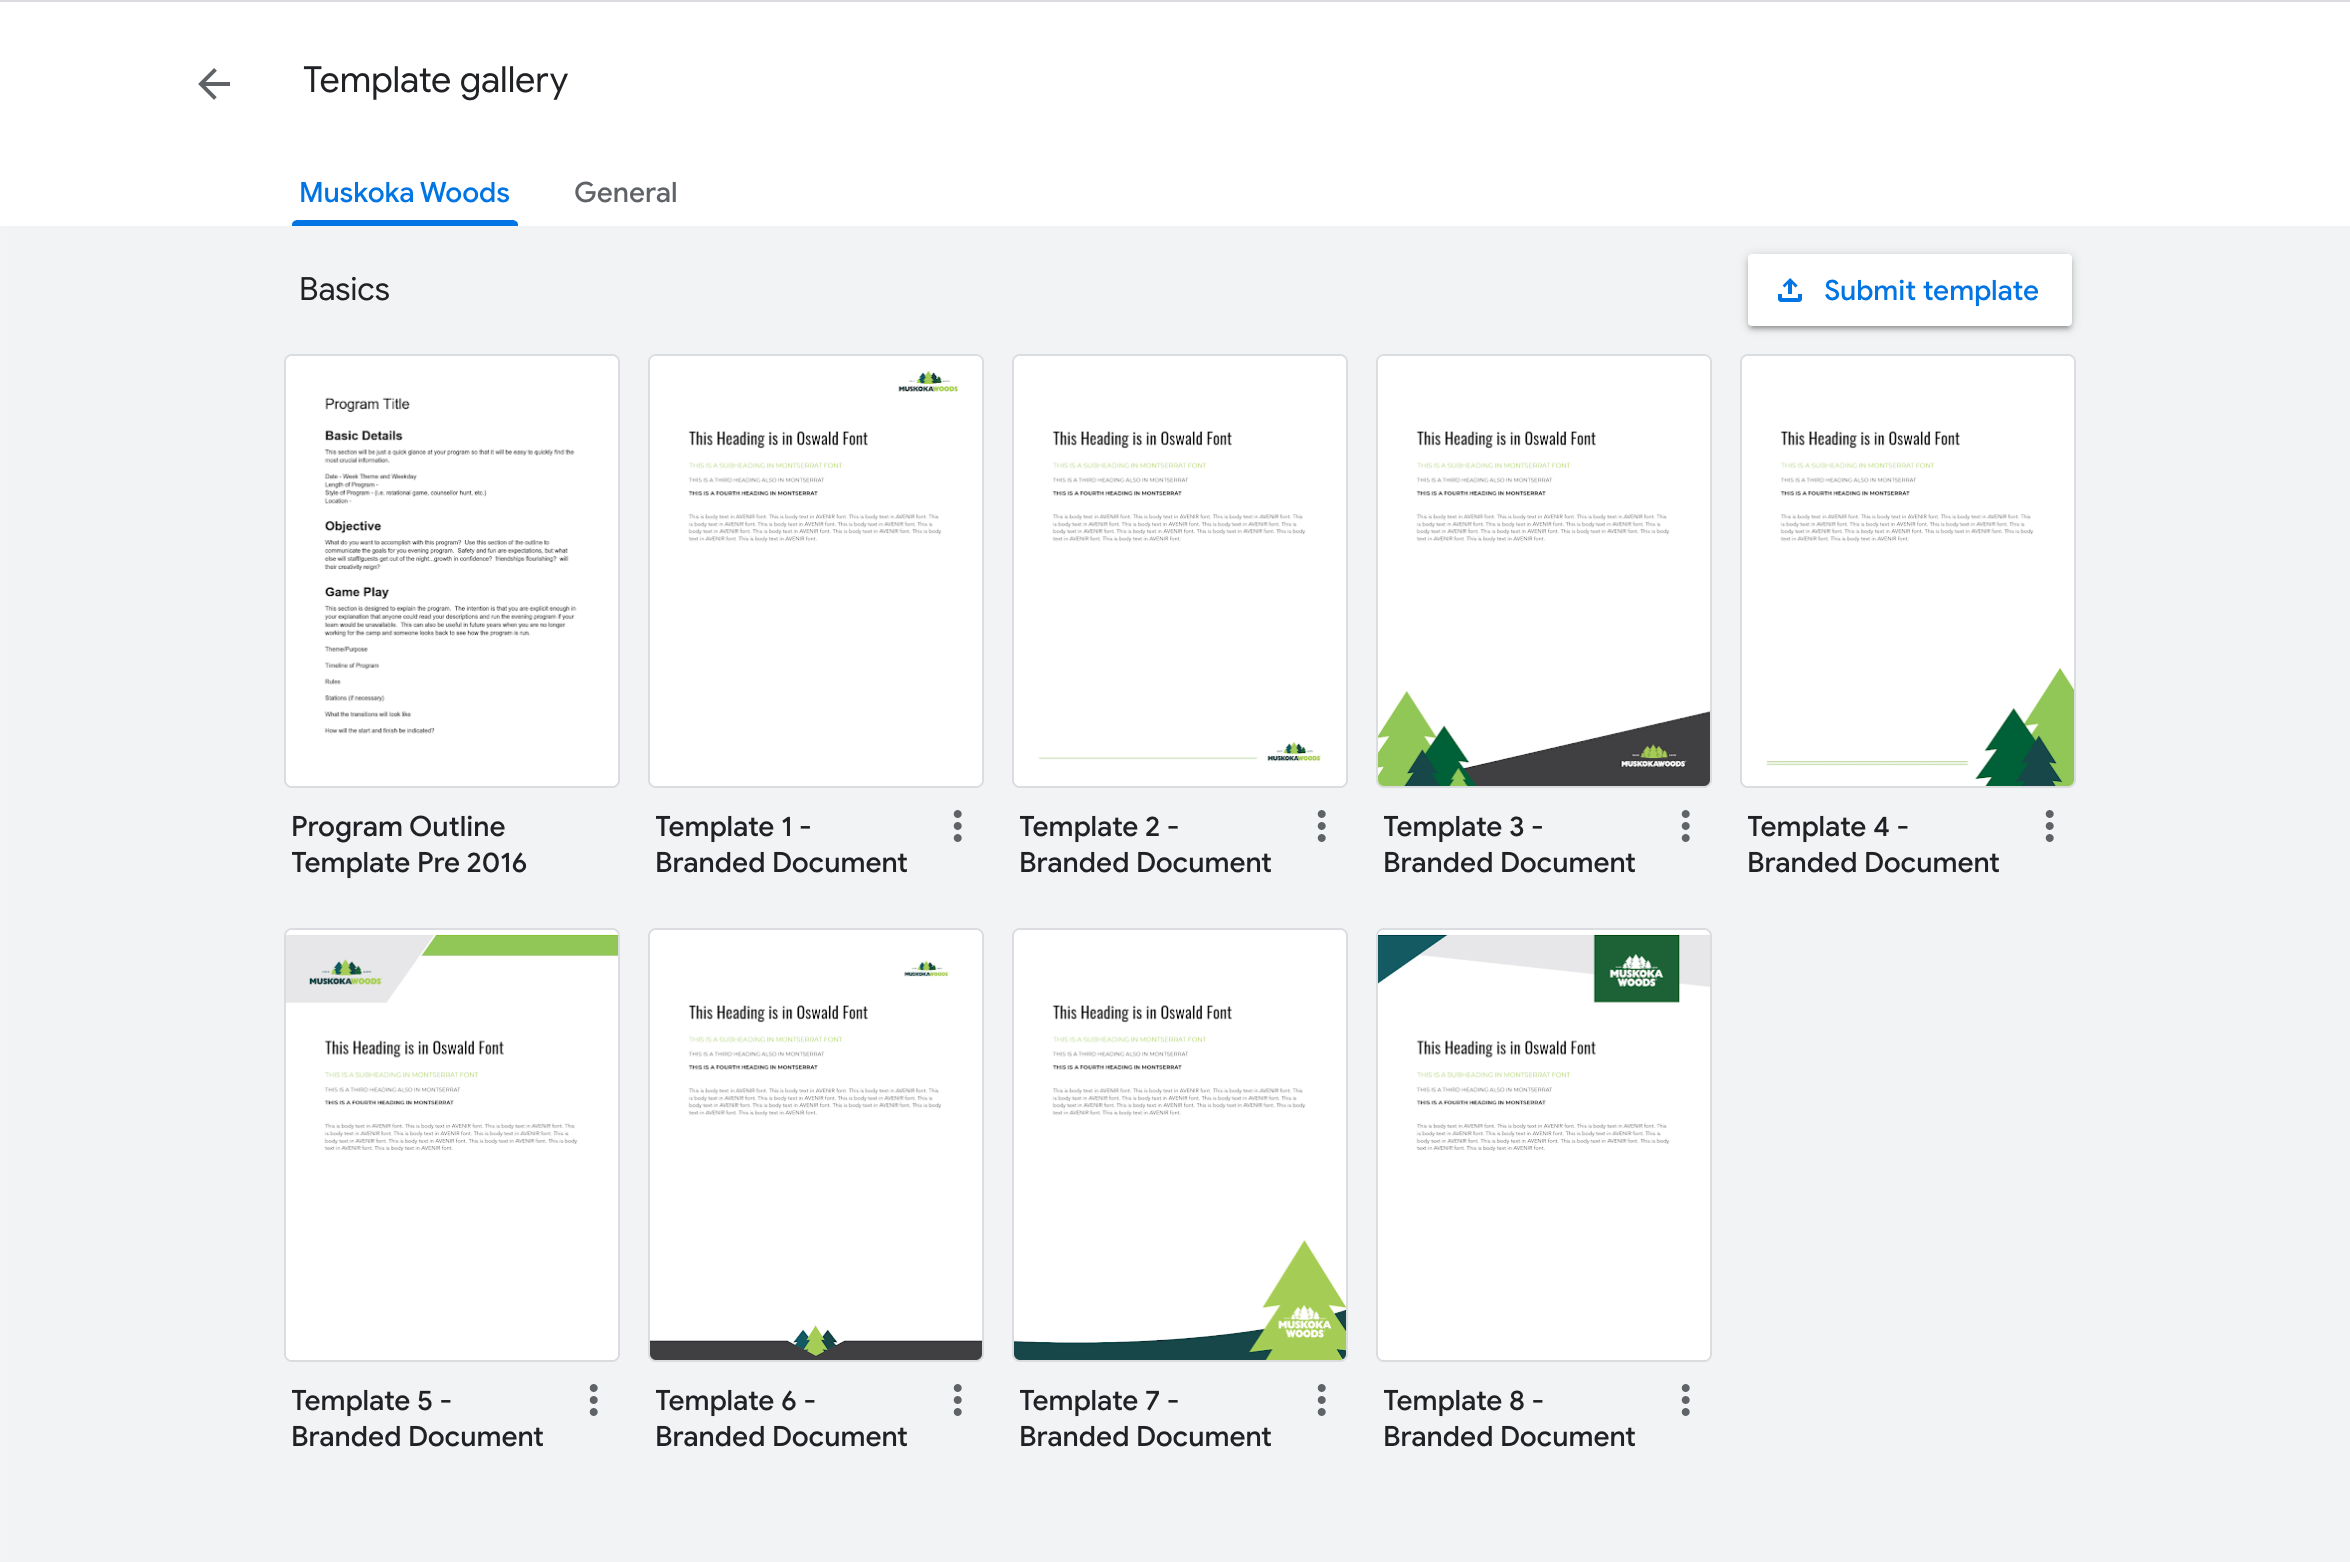Open the Template 4 thumbnail with trees
The height and width of the screenshot is (1562, 2350).
[1907, 570]
